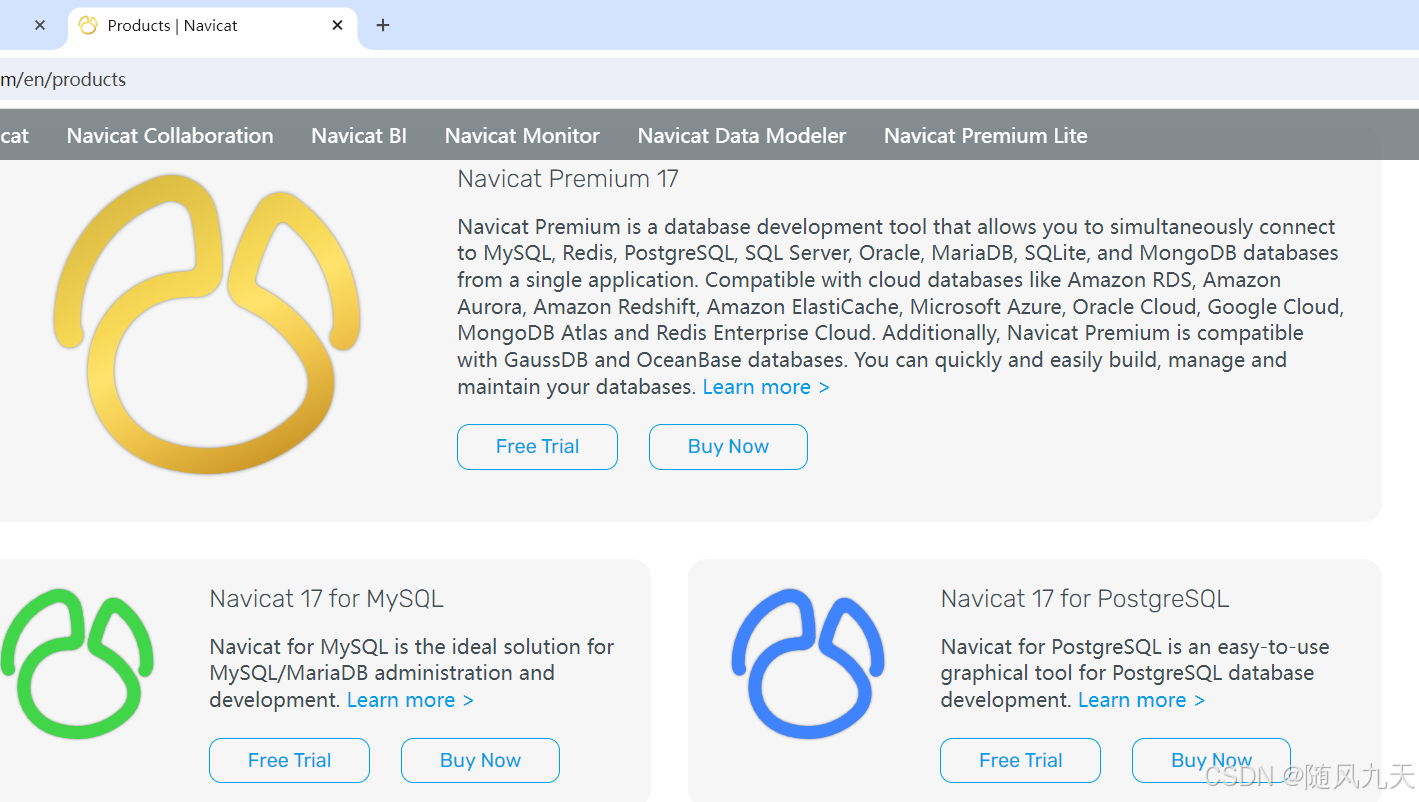This screenshot has width=1419, height=802.
Task: Click Buy Now for Navicat 17 for MySQL
Action: [x=480, y=761]
